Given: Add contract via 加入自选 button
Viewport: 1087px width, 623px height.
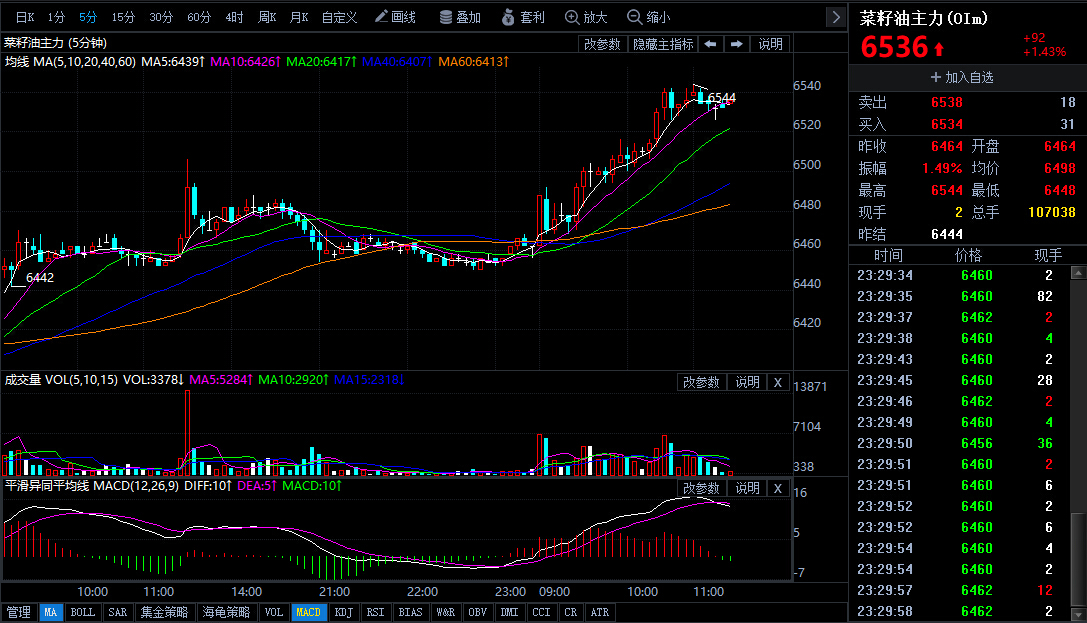Looking at the screenshot, I should [x=962, y=78].
